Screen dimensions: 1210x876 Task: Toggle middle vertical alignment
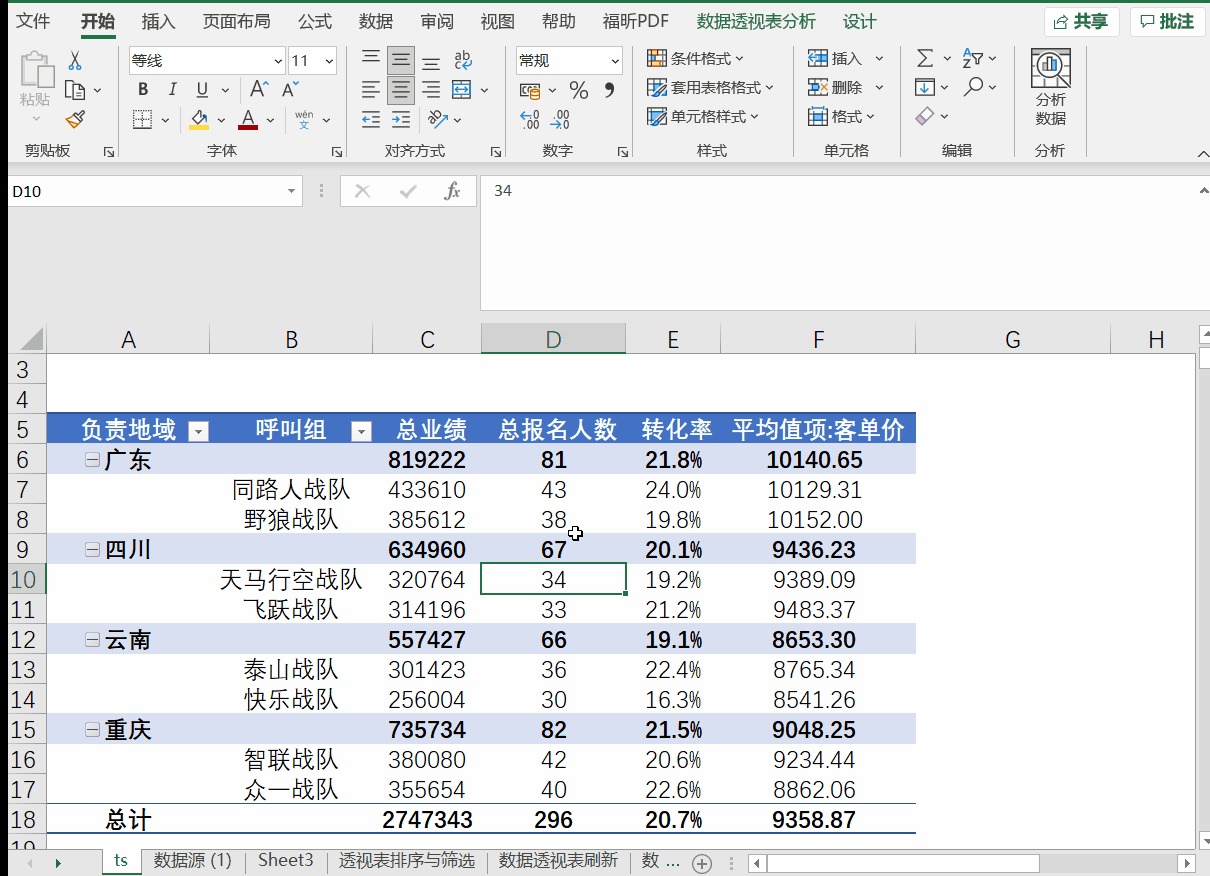(x=401, y=61)
